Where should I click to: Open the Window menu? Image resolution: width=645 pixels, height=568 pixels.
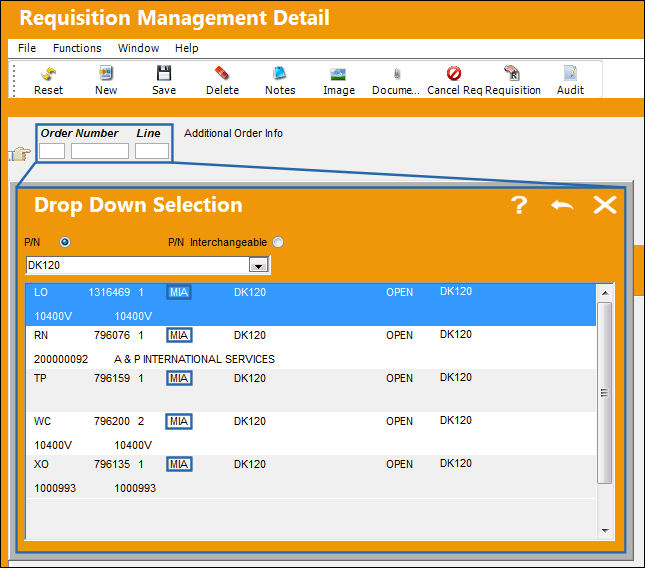pyautogui.click(x=138, y=48)
